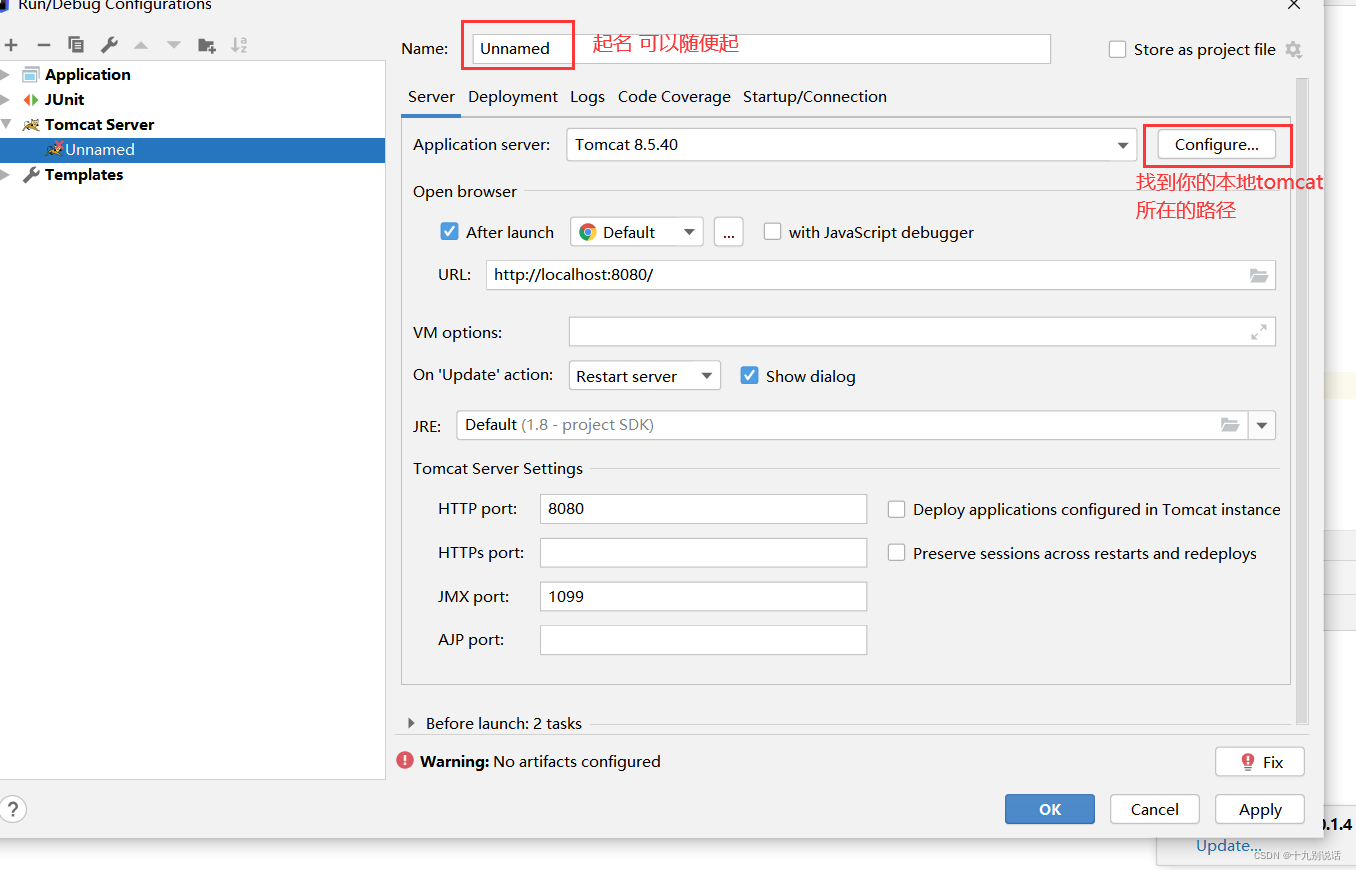This screenshot has height=870, width=1356.
Task: Click the JMX port field showing 1099
Action: coord(703,596)
